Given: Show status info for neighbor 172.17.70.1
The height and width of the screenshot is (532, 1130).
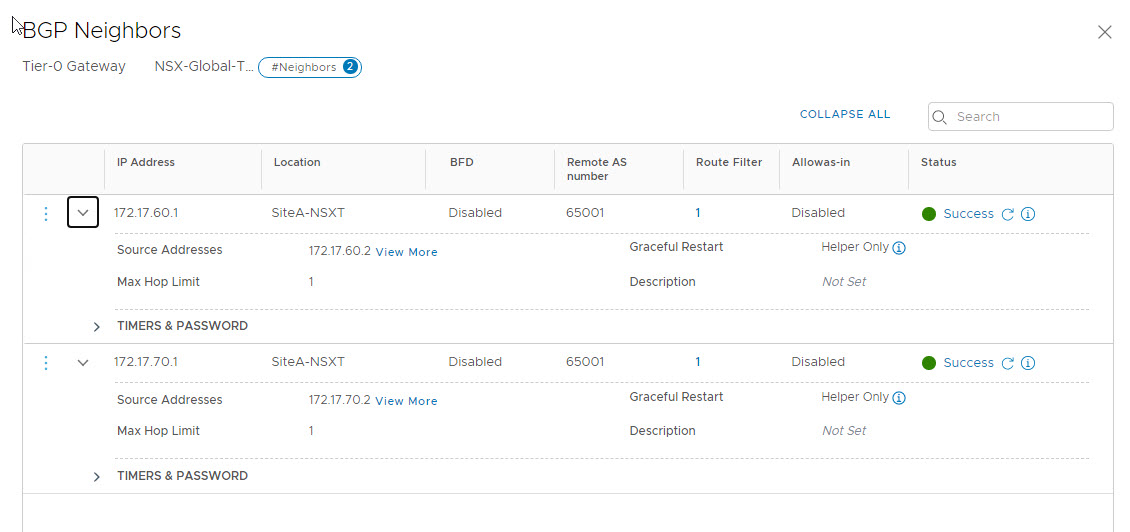Looking at the screenshot, I should tap(1028, 363).
